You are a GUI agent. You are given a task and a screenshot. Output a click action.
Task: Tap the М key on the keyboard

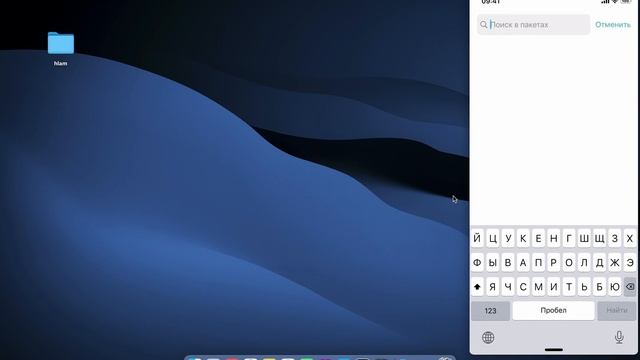pyautogui.click(x=538, y=287)
